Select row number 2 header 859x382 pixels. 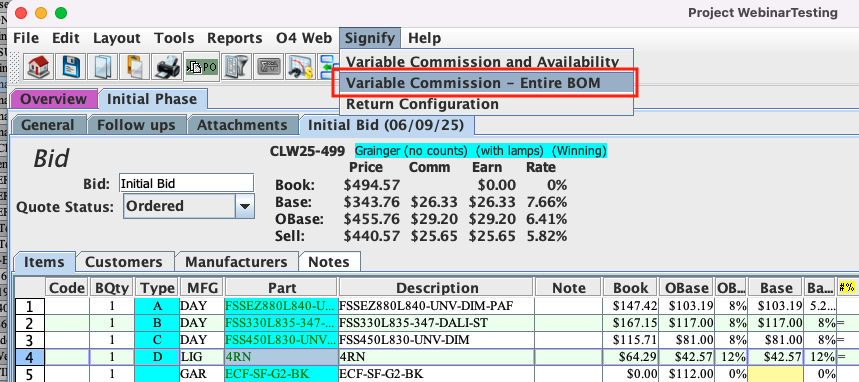(x=30, y=323)
